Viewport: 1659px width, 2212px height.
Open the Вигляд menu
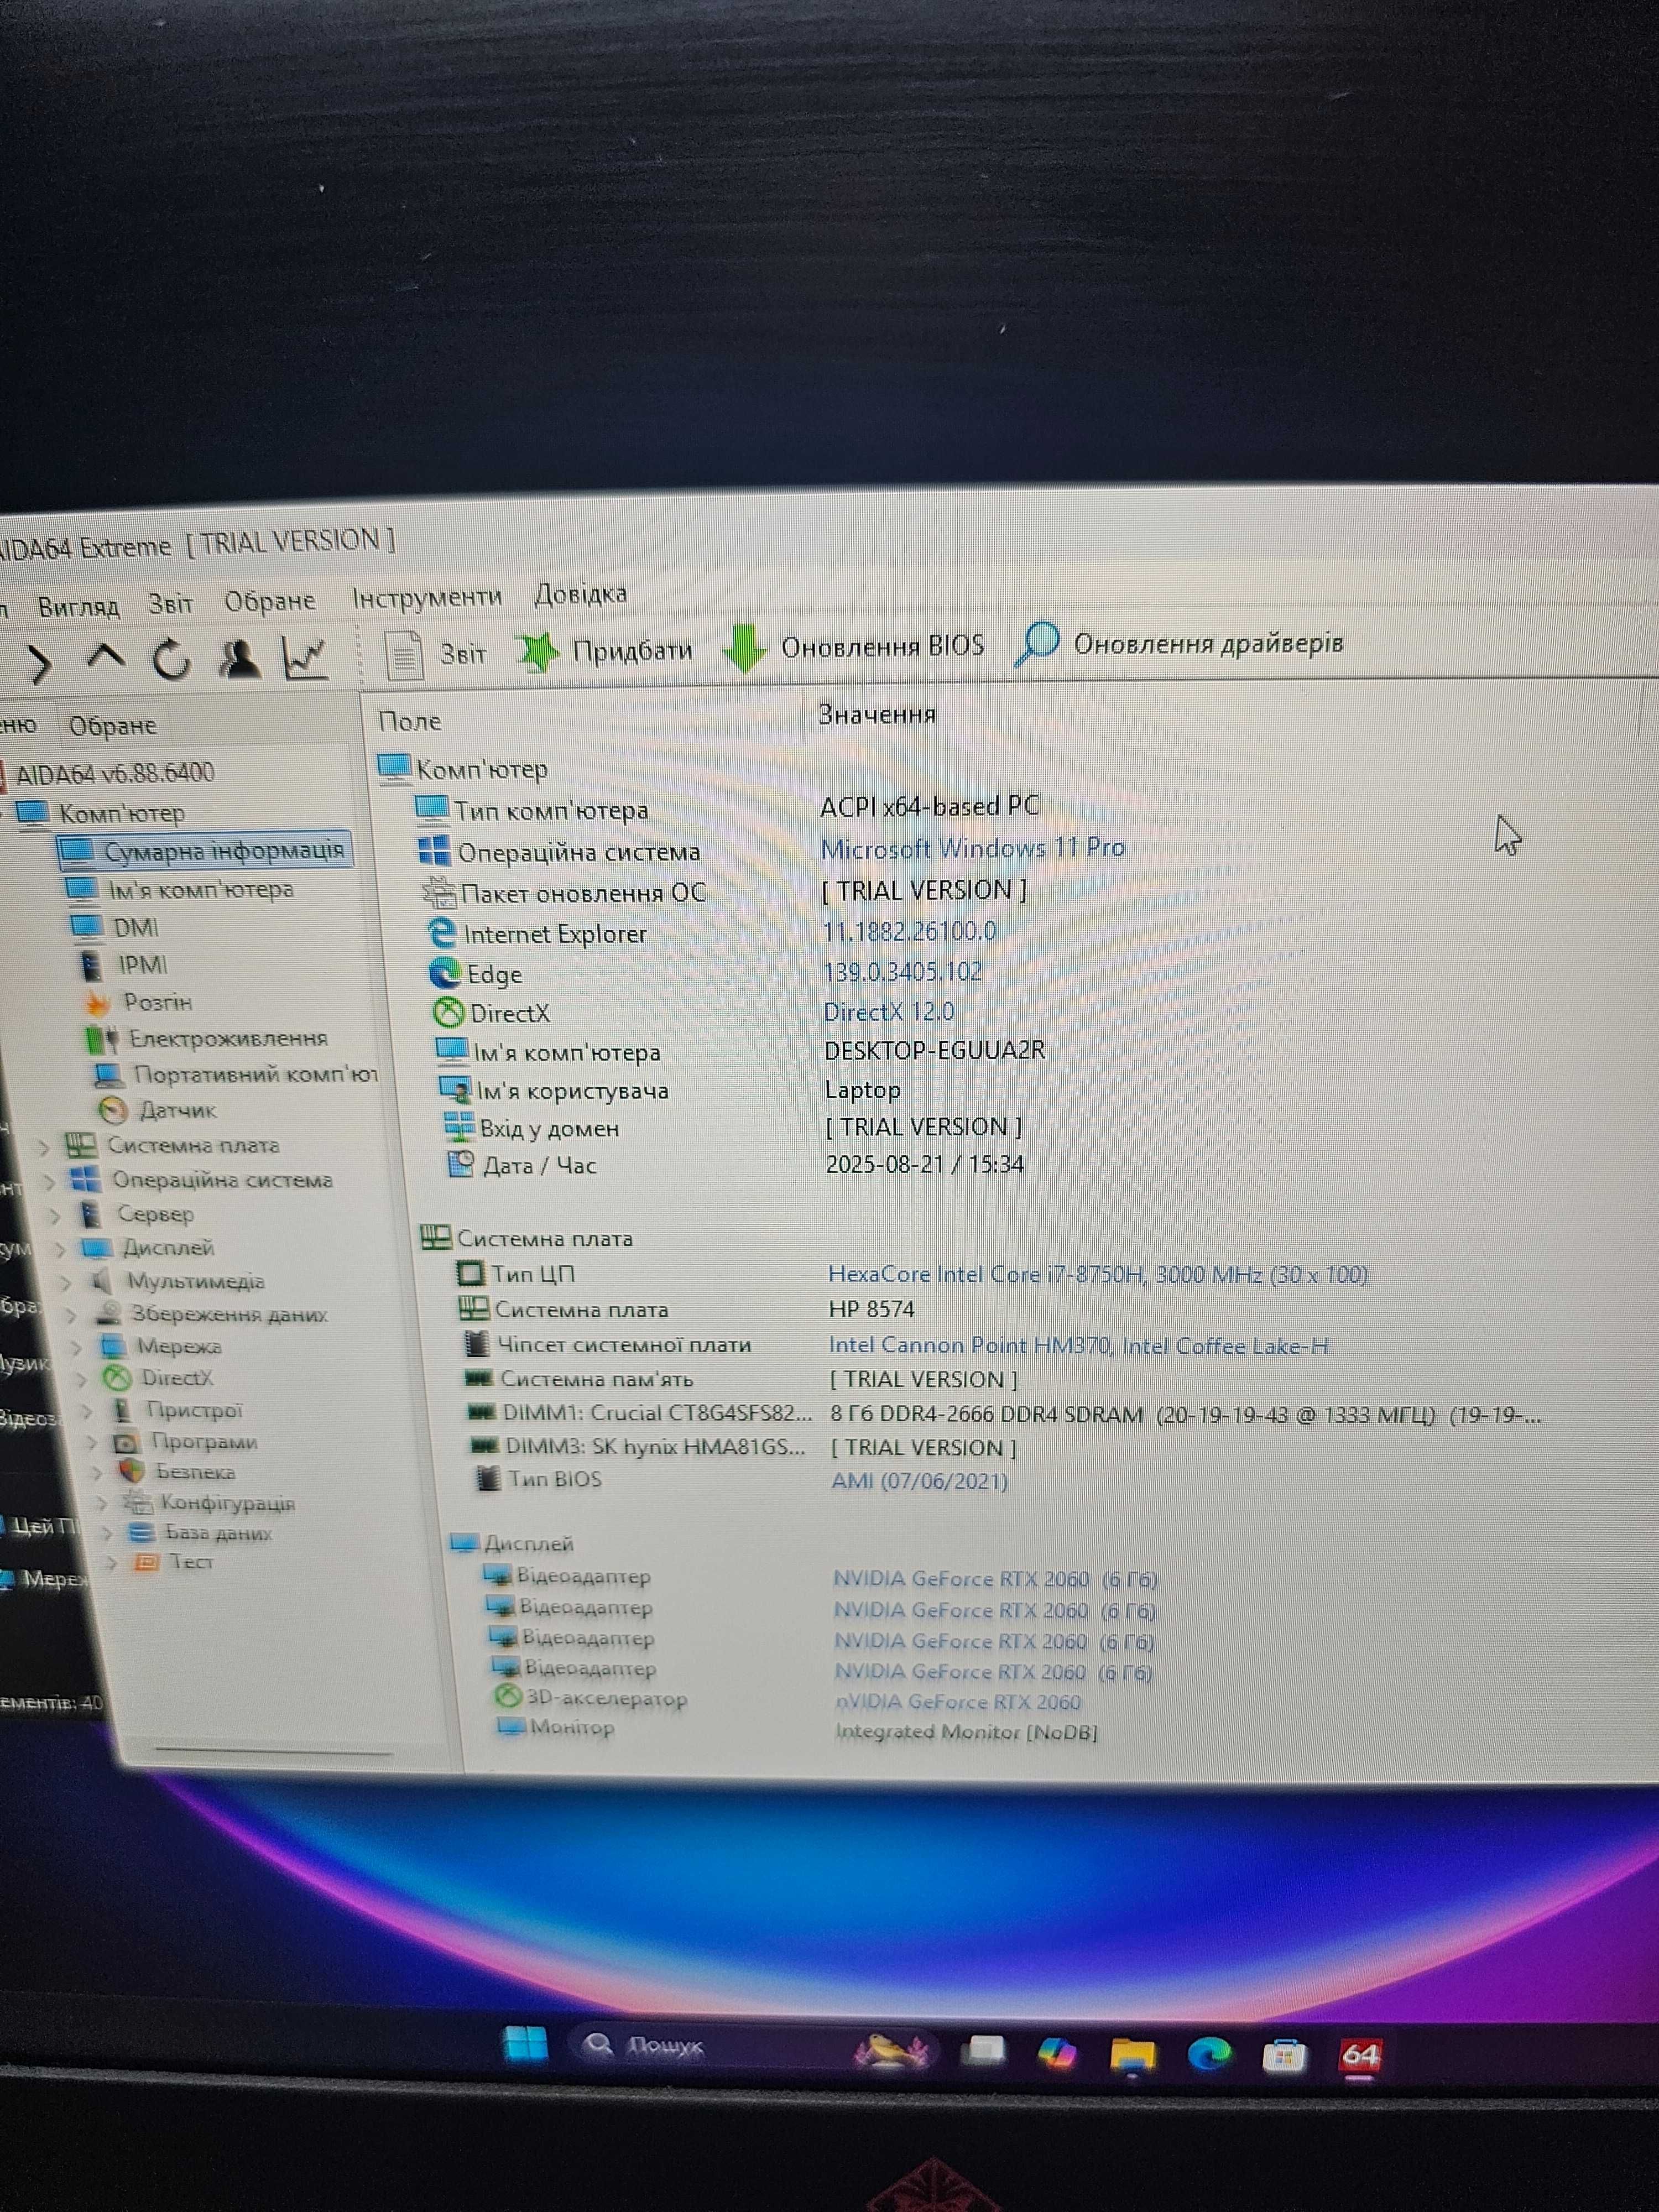(x=78, y=606)
